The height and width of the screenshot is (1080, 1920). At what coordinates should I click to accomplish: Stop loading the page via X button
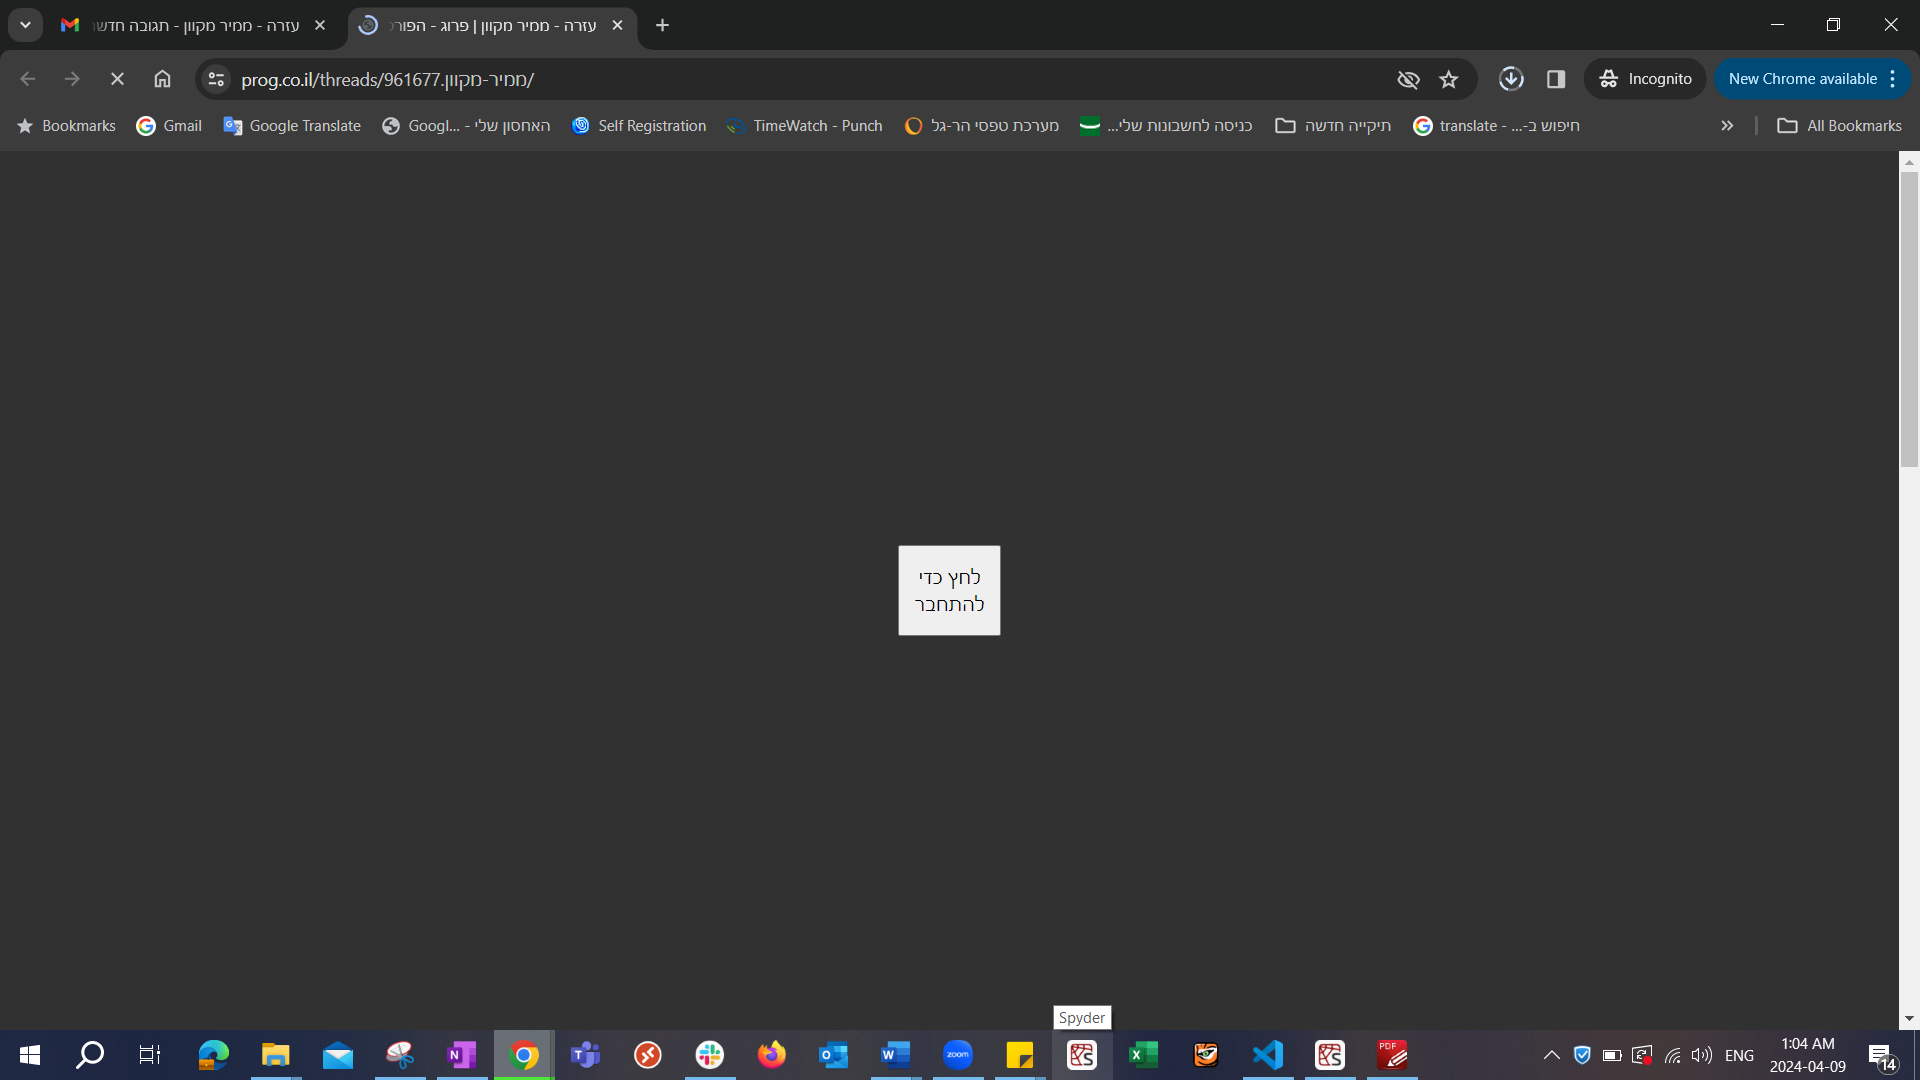point(117,79)
